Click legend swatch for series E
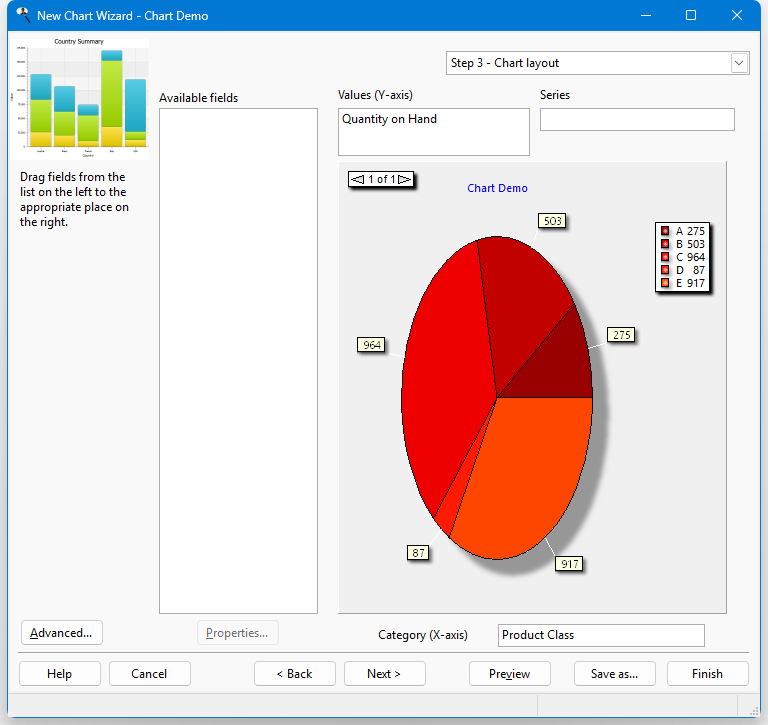Image resolution: width=768 pixels, height=725 pixels. point(665,283)
